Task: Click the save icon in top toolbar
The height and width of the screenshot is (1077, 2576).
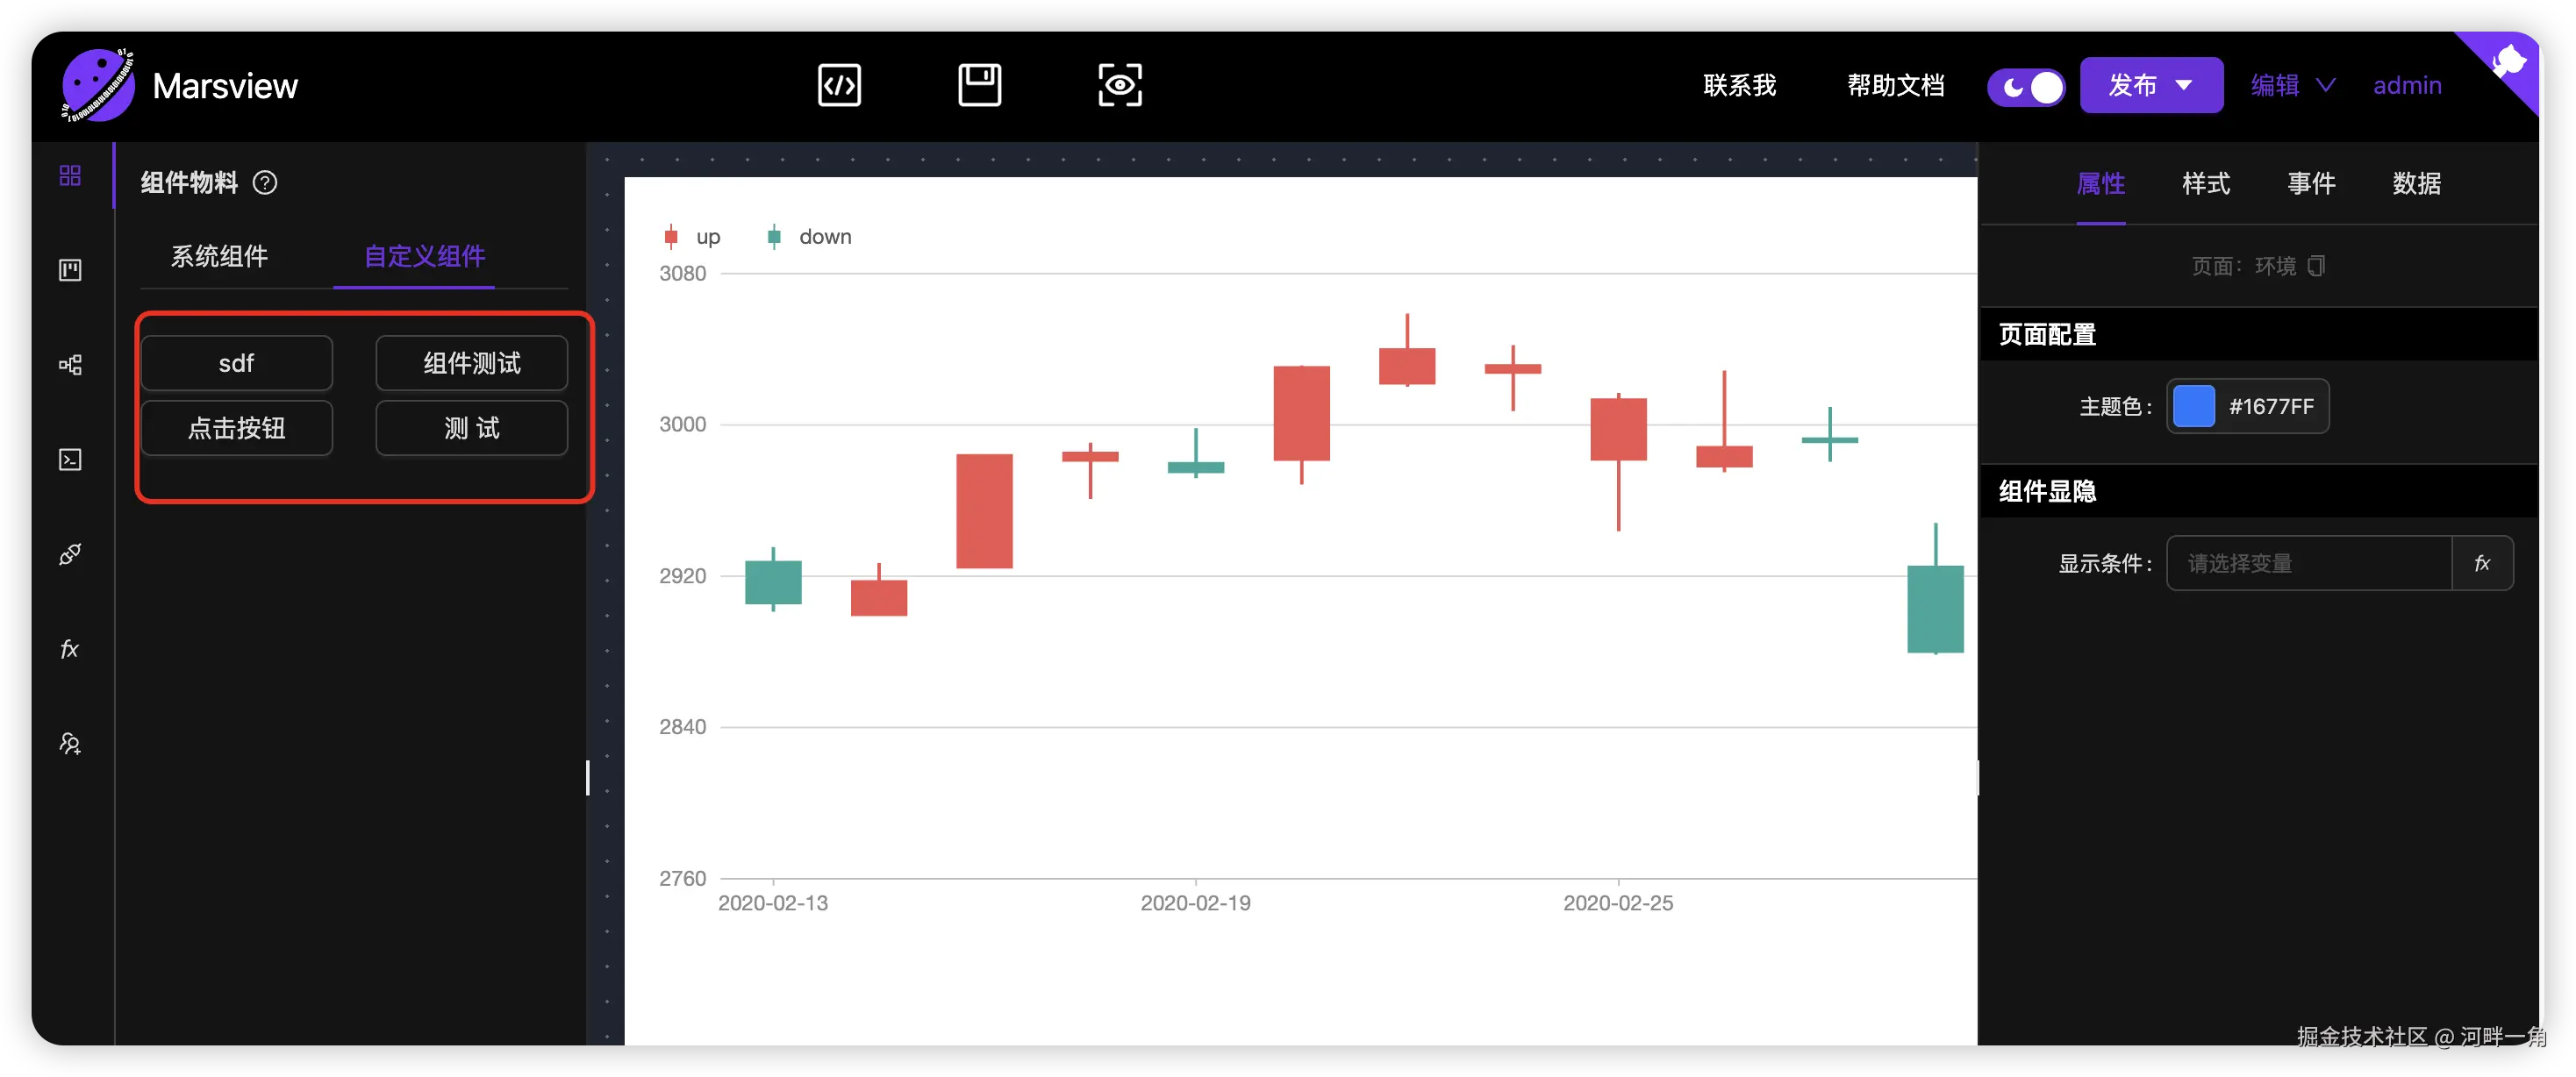Action: [979, 85]
